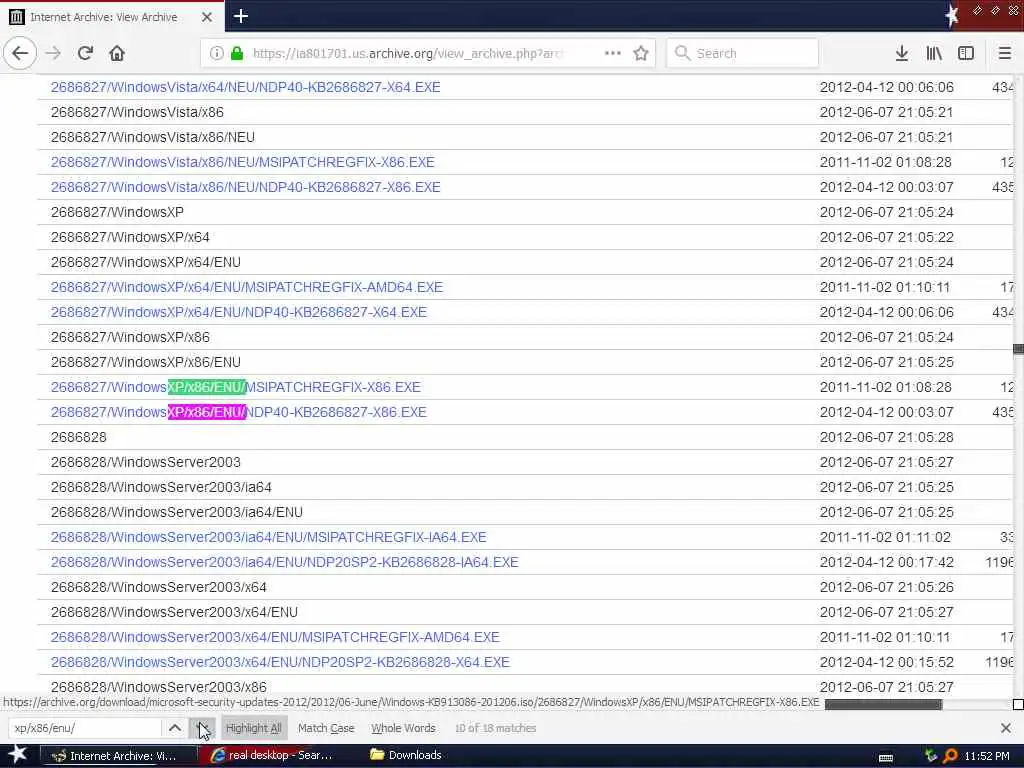Open WindowsServer2003 ia64 MSIPATCHREGFIX-IA64.EXE link

[x=268, y=537]
